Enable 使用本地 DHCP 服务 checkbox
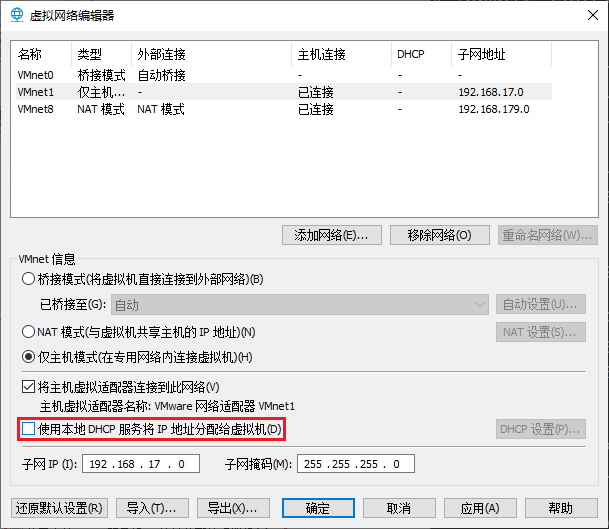This screenshot has height=529, width=609. [28, 429]
